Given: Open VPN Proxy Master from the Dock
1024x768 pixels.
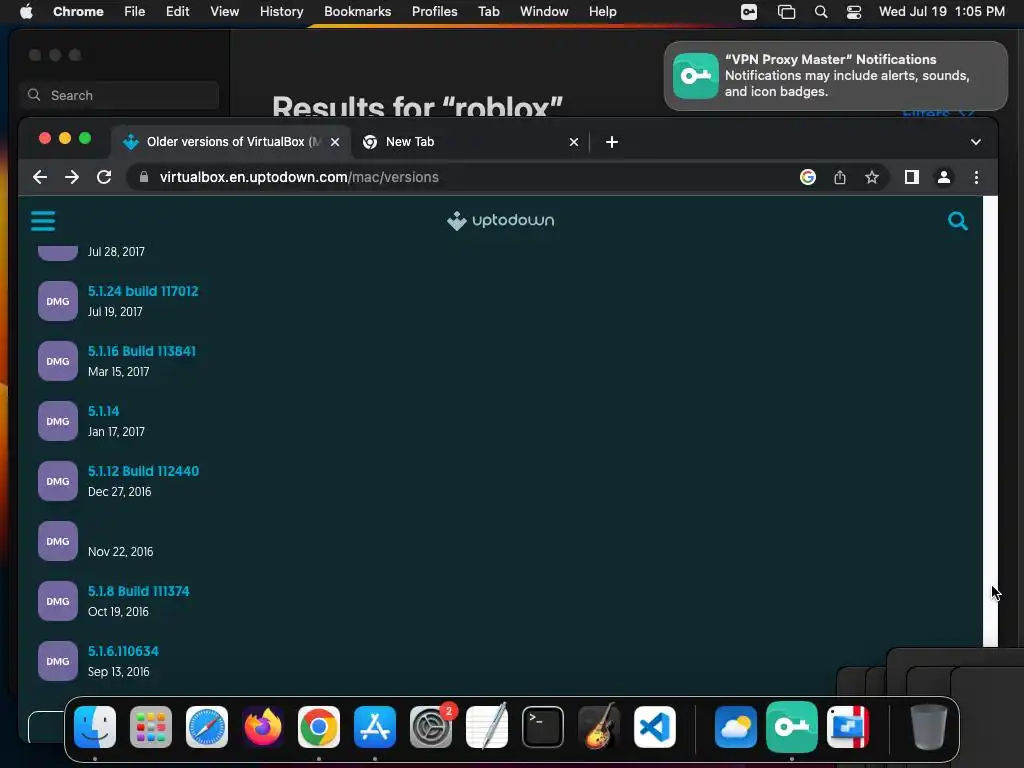Looking at the screenshot, I should click(792, 727).
